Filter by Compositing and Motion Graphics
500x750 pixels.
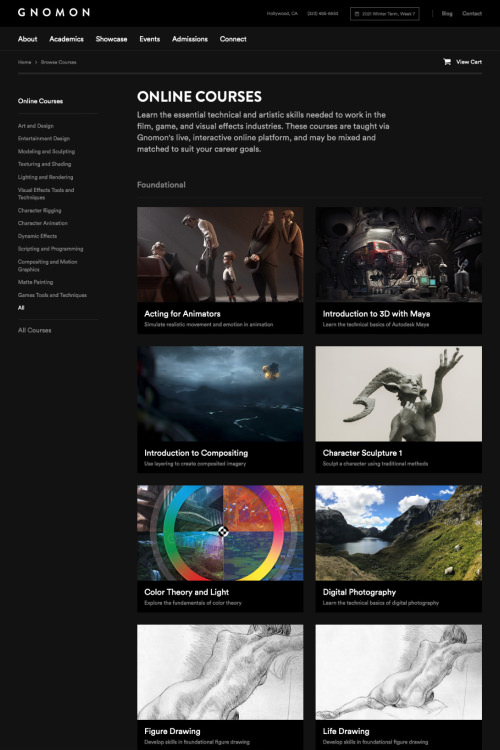point(47,265)
